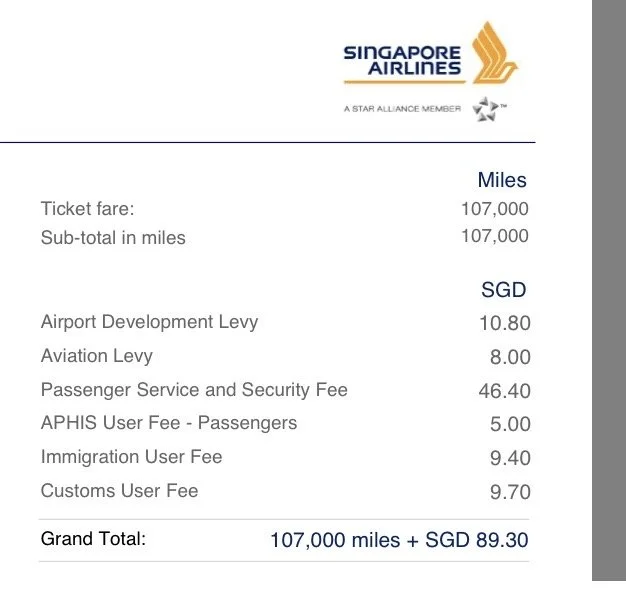The image size is (626, 596).
Task: Click the Sub-total in miles label
Action: point(113,237)
